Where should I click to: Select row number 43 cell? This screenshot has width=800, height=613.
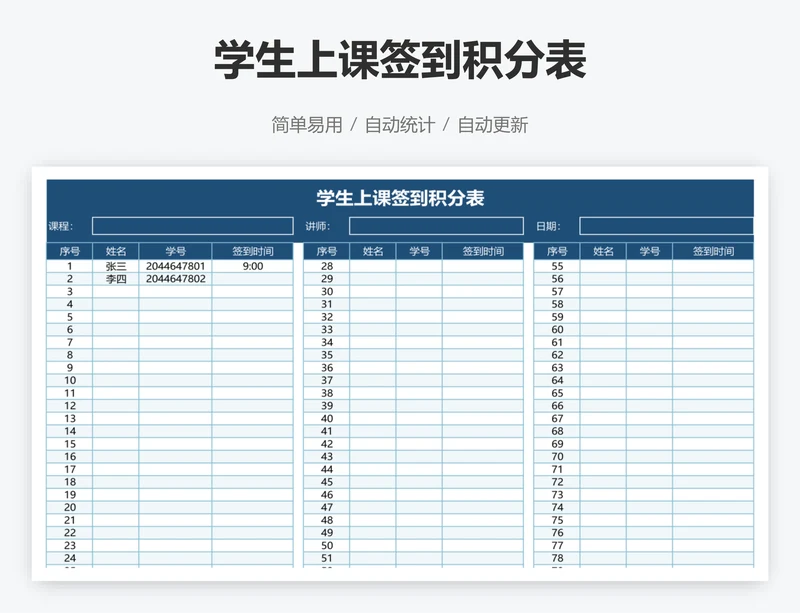pos(327,456)
